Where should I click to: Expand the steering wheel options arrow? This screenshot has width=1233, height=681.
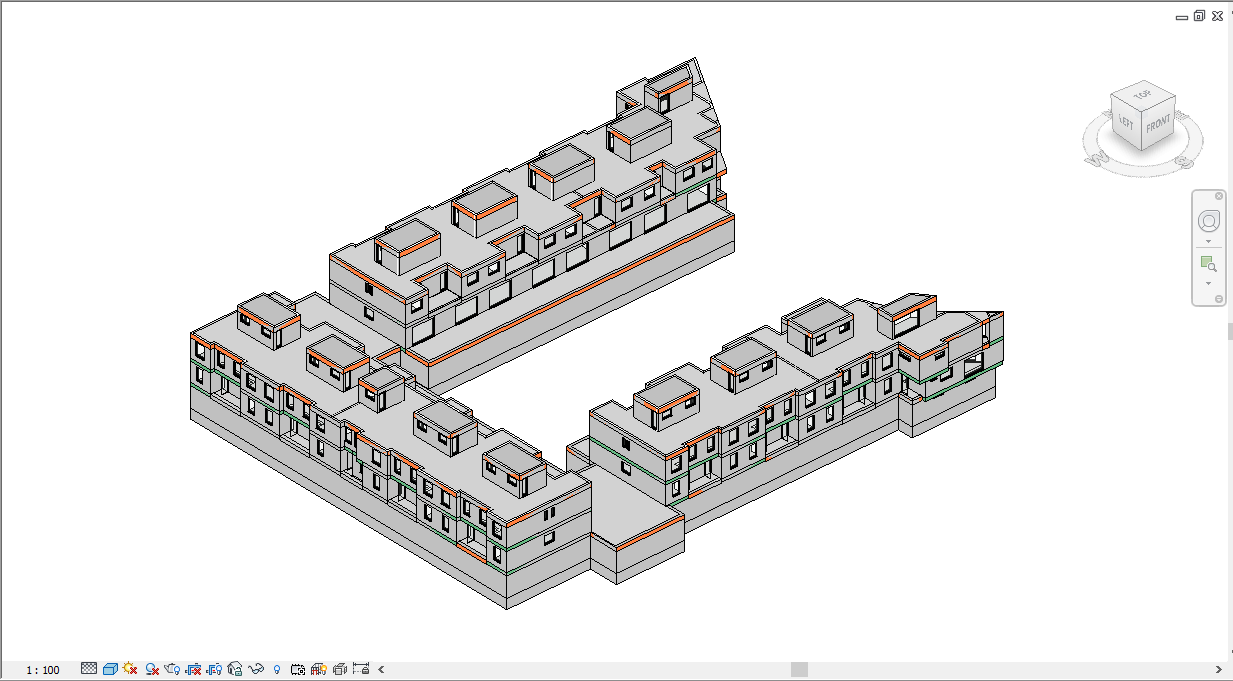pyautogui.click(x=1209, y=242)
